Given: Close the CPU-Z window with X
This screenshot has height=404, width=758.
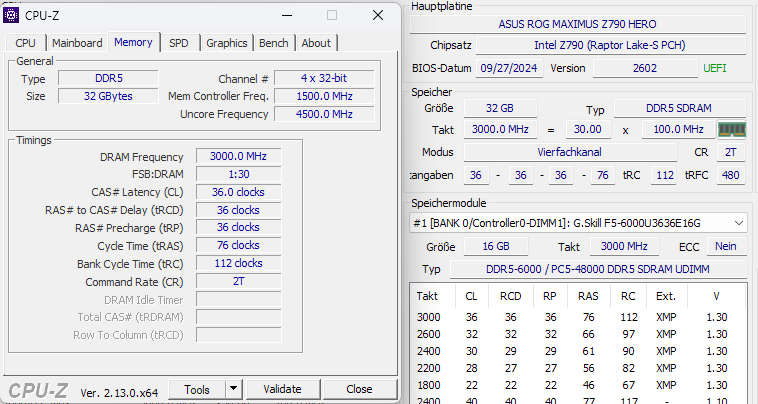Looking at the screenshot, I should click(378, 15).
